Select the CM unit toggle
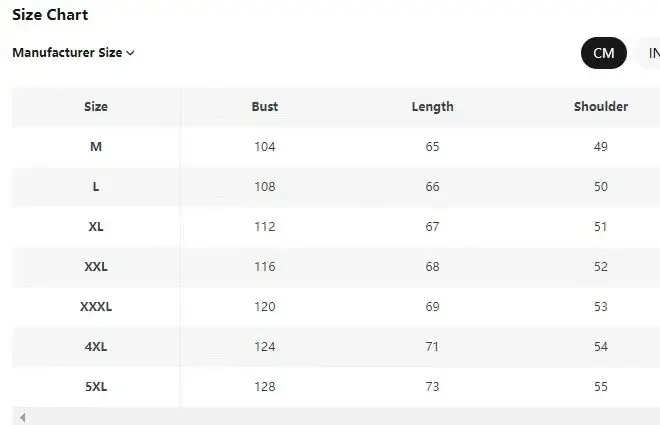 pyautogui.click(x=603, y=53)
